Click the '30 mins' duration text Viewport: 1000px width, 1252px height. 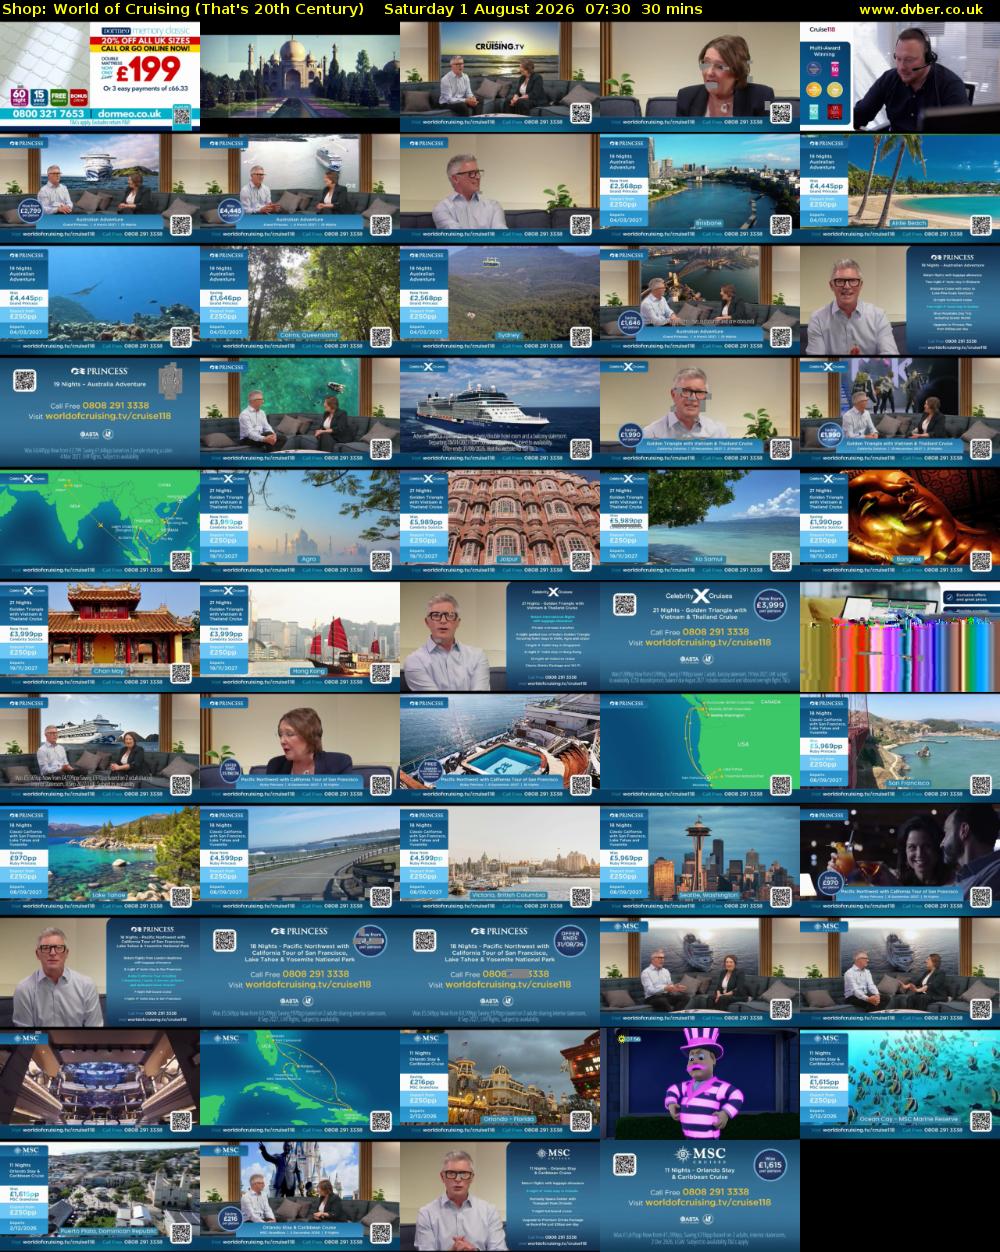coord(673,9)
